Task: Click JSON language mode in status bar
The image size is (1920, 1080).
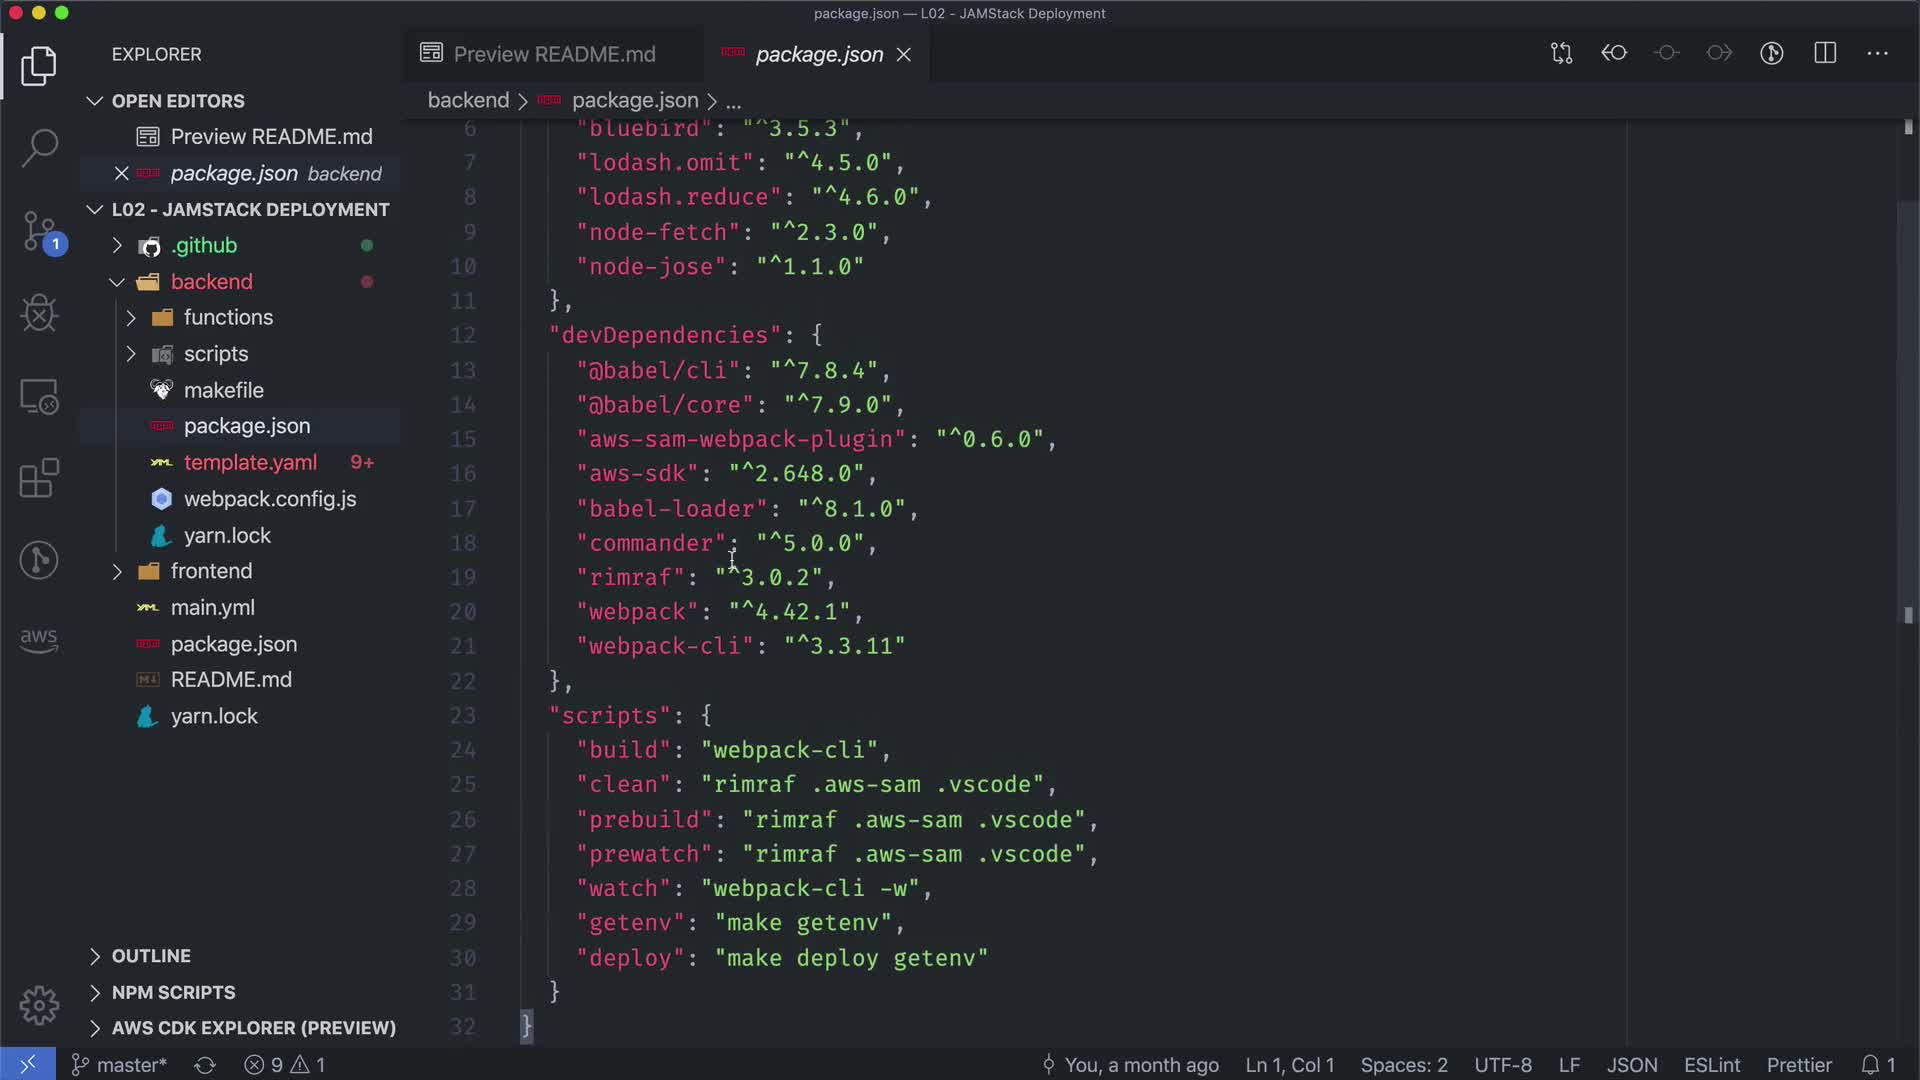Action: [1631, 1065]
